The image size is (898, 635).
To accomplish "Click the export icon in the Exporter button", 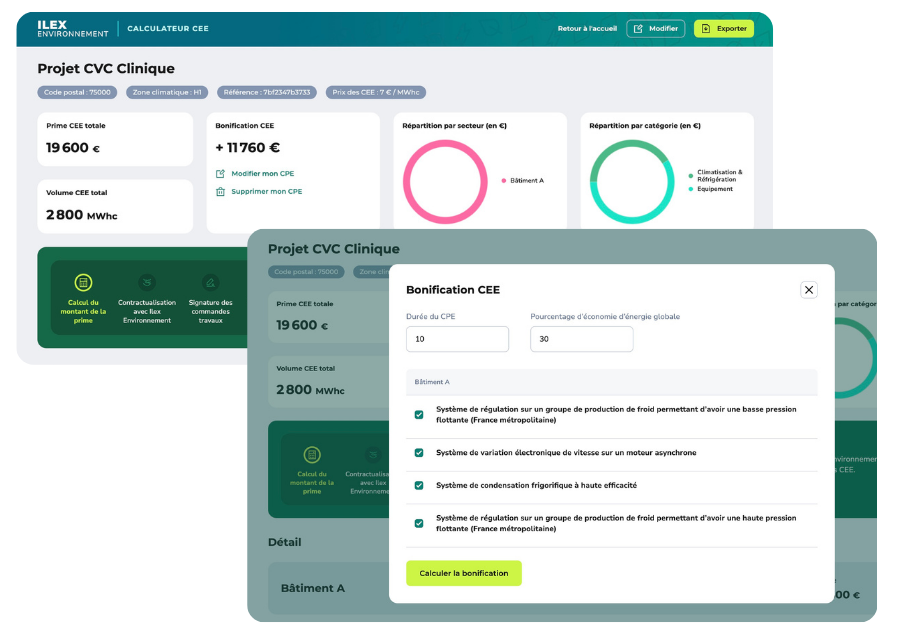I will point(706,29).
